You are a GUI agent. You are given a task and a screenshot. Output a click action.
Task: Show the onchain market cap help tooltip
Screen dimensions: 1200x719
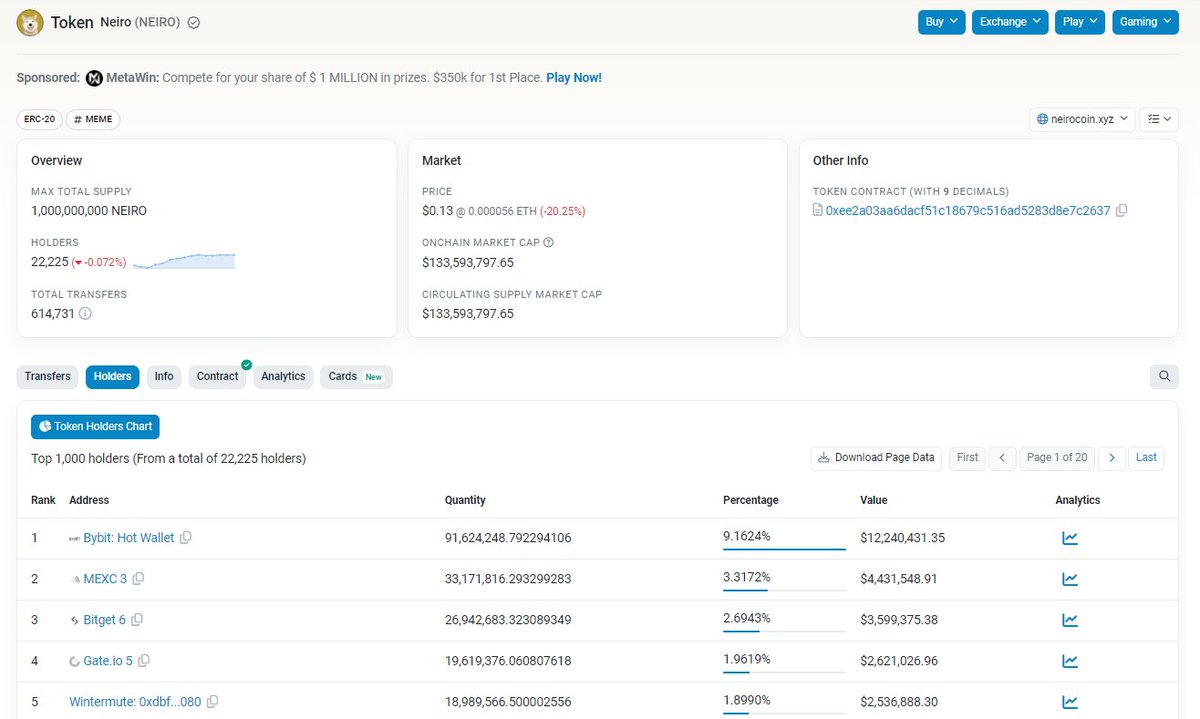(548, 242)
